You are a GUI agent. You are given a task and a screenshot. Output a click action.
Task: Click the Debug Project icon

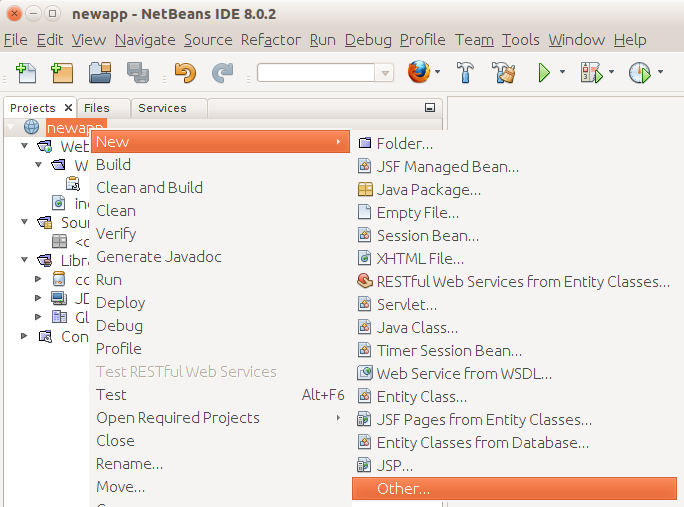(591, 72)
